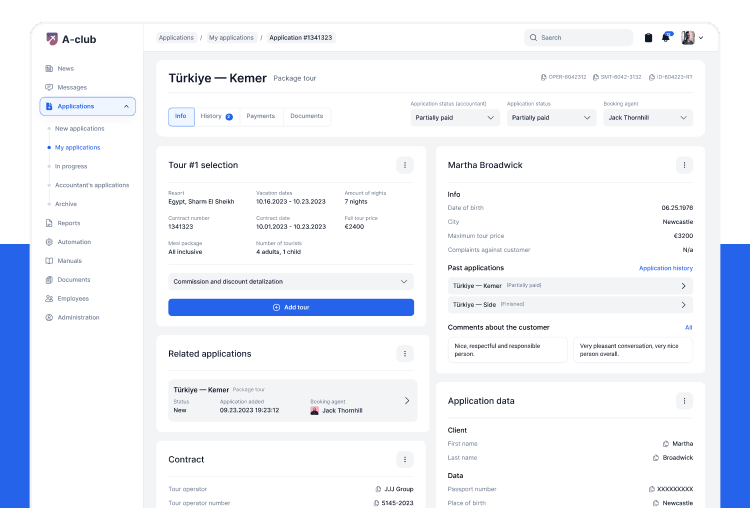
Task: Open comment 'Nice, respectful and responsible person'
Action: tap(507, 350)
